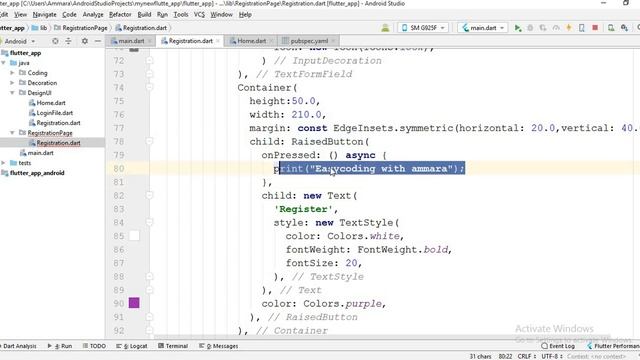
Task: Open the Code menu
Action: pyautogui.click(x=69, y=15)
